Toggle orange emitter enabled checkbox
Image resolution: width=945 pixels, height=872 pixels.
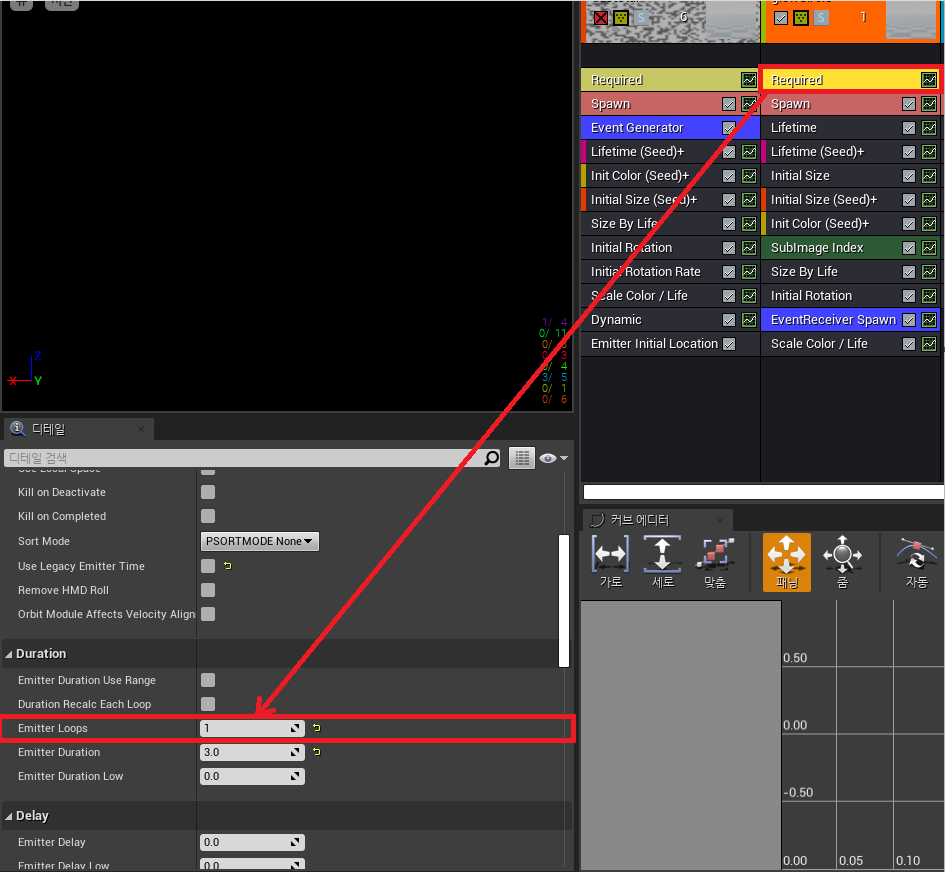coord(780,17)
